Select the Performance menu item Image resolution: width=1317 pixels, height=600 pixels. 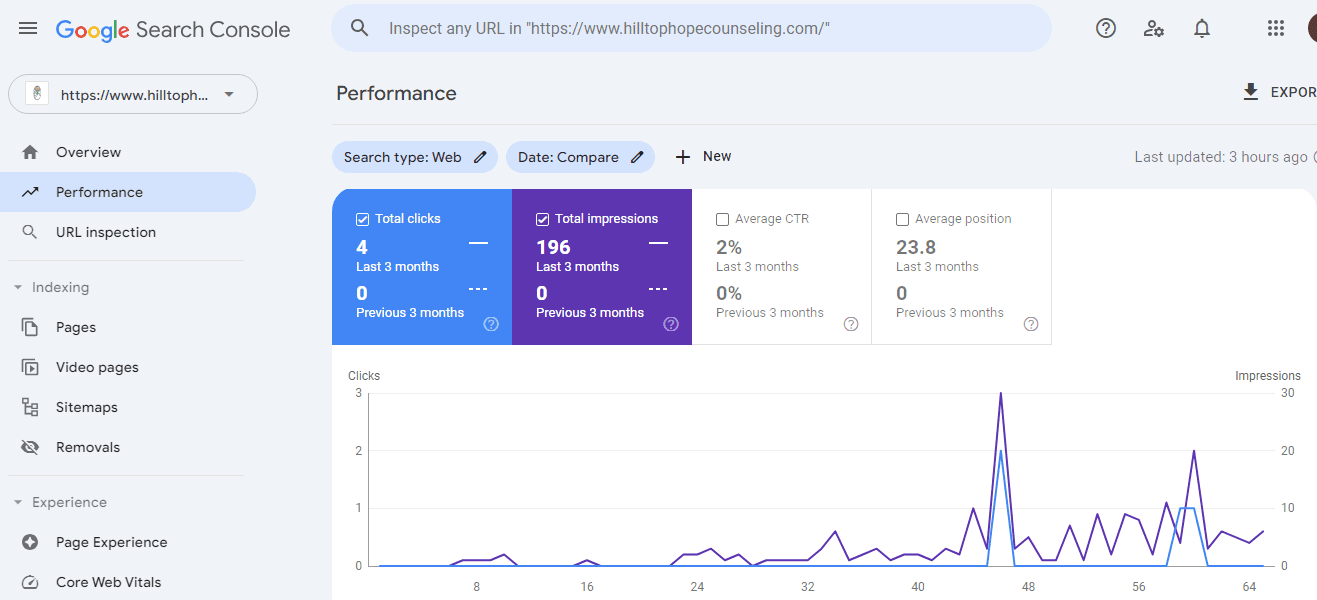click(x=128, y=192)
